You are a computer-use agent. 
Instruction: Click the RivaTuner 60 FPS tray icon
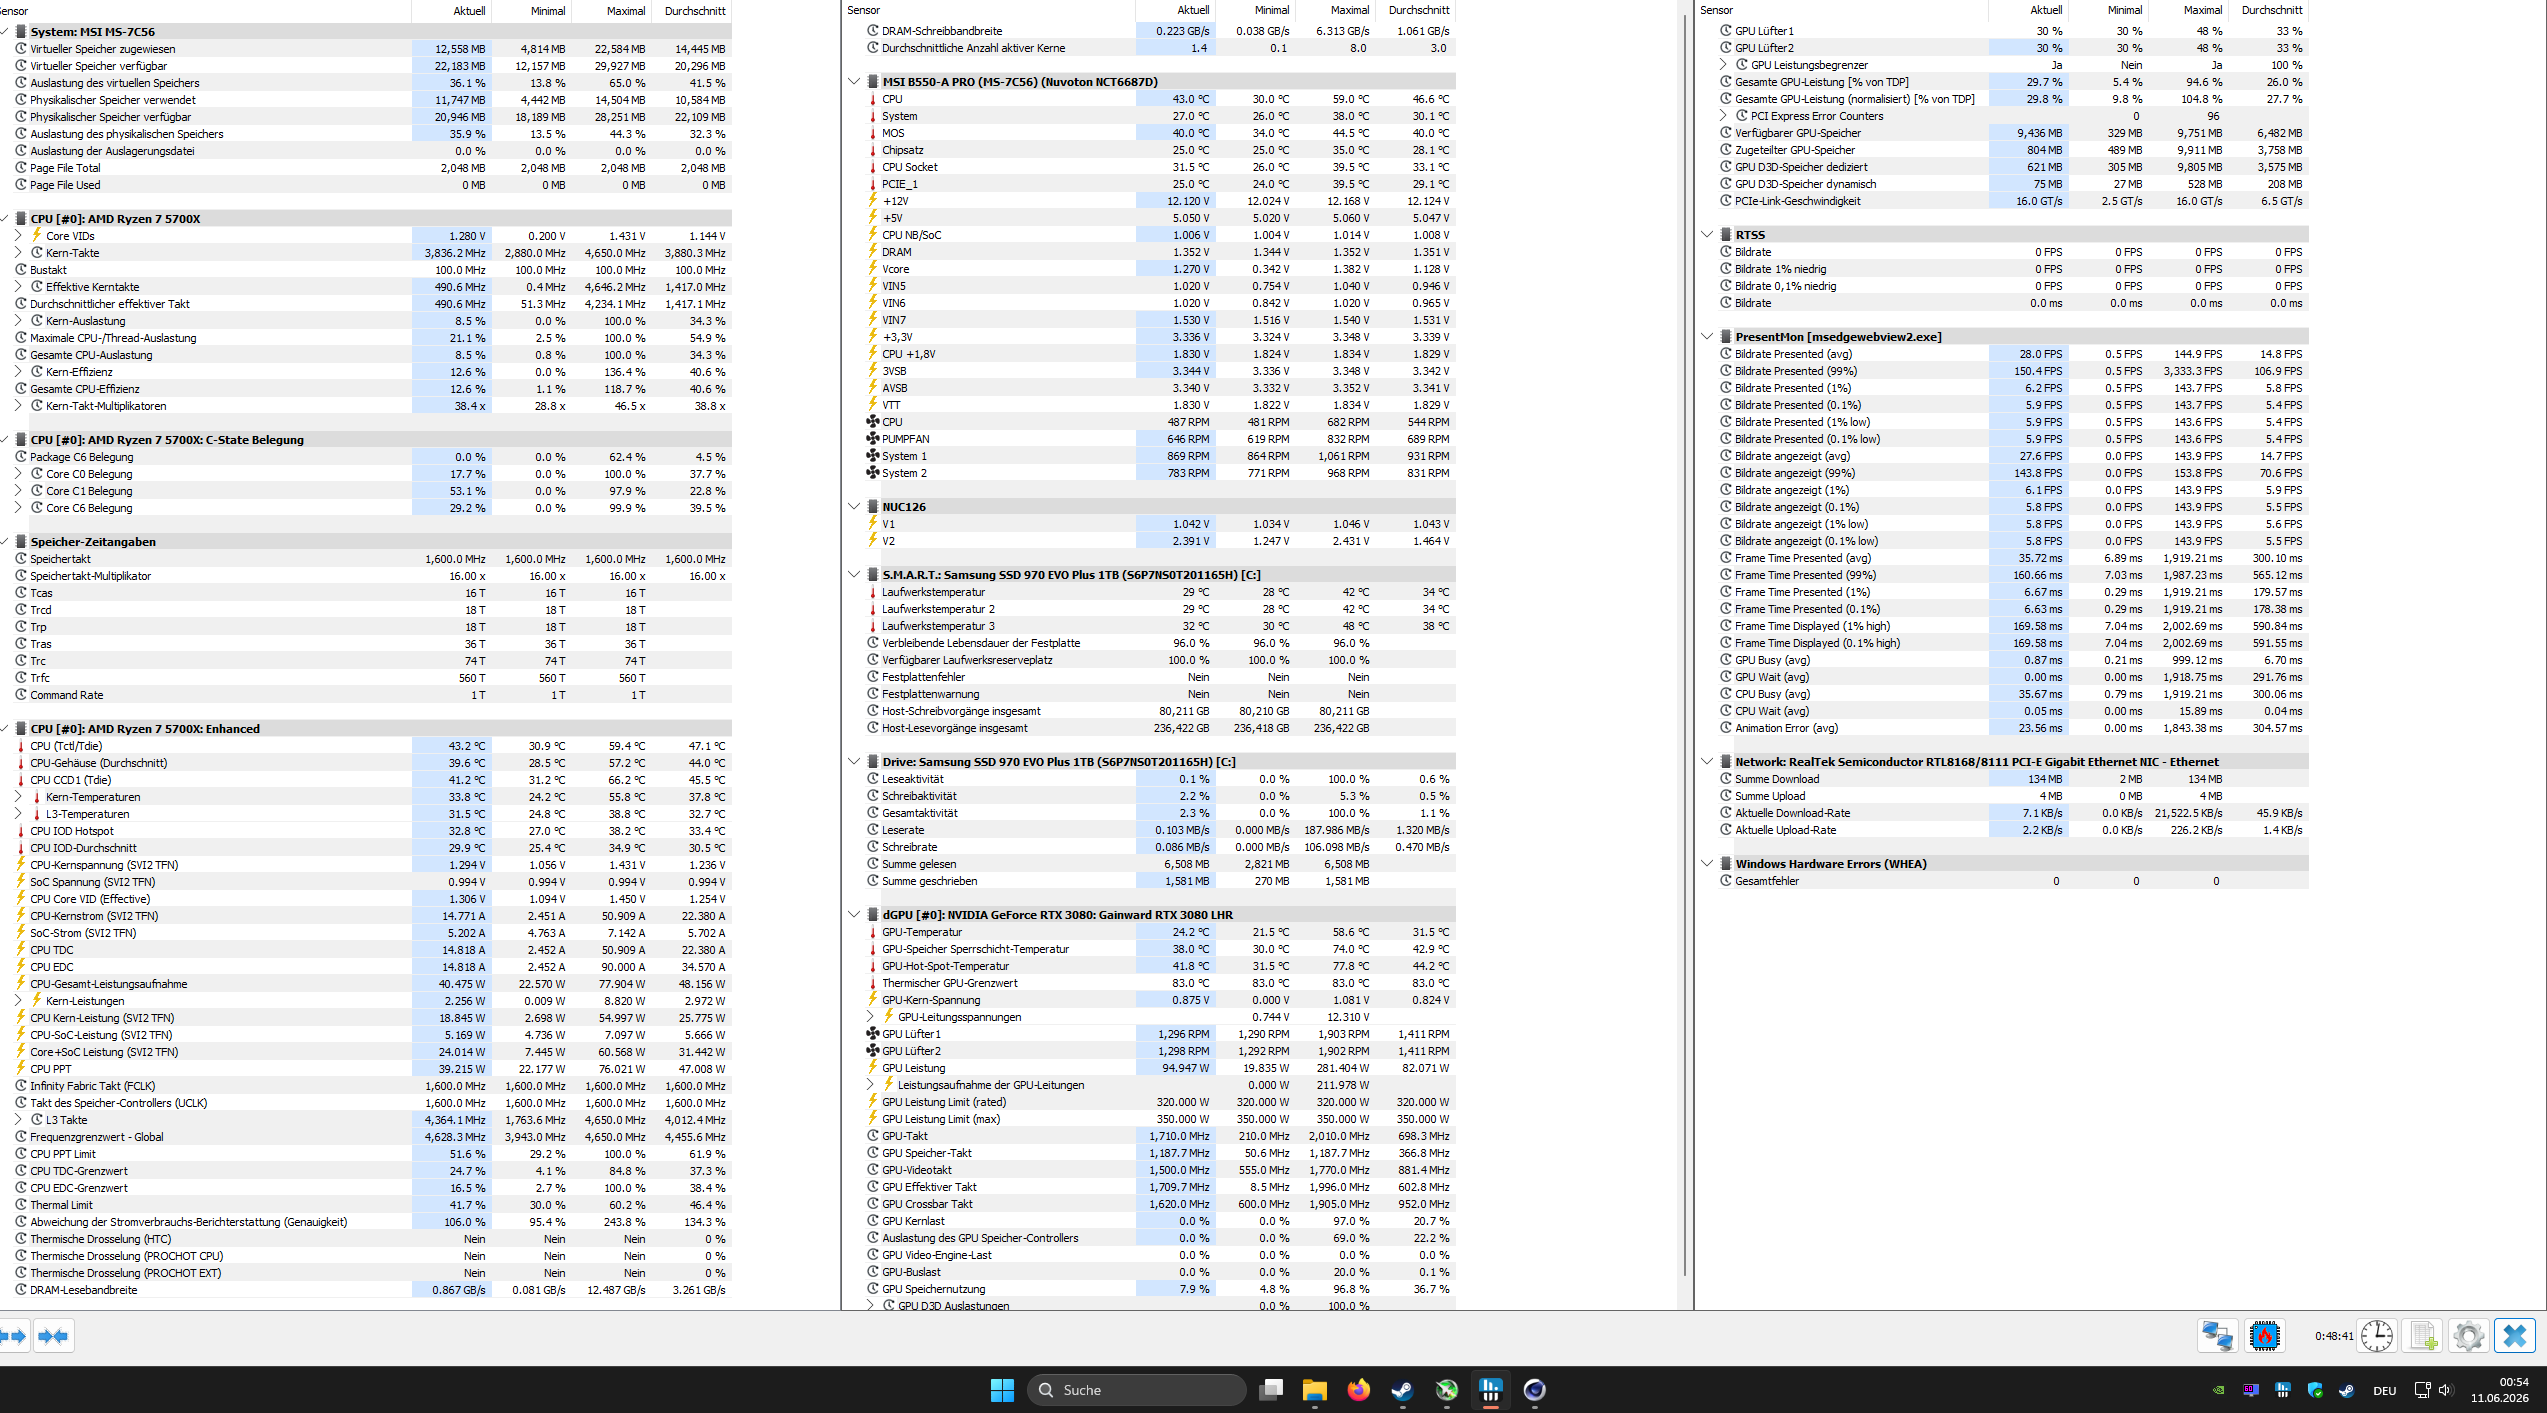(2251, 1390)
